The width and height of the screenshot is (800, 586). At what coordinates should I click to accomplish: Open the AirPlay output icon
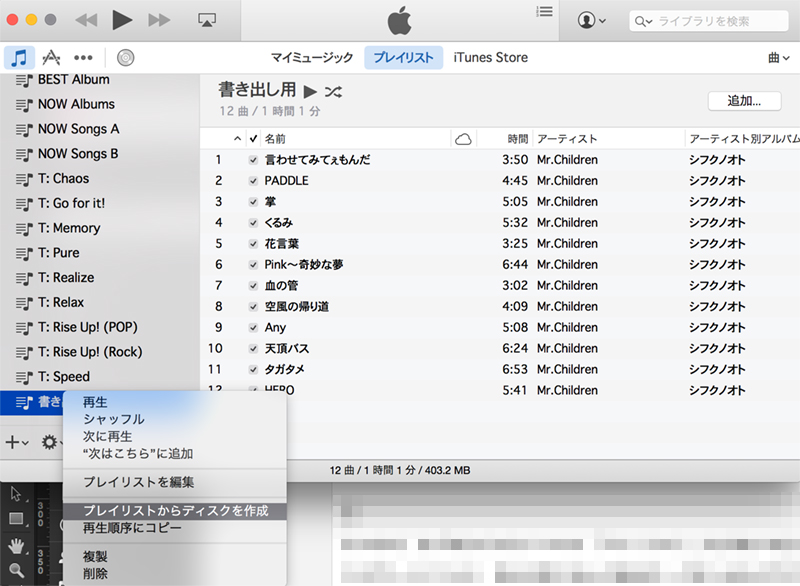(207, 20)
